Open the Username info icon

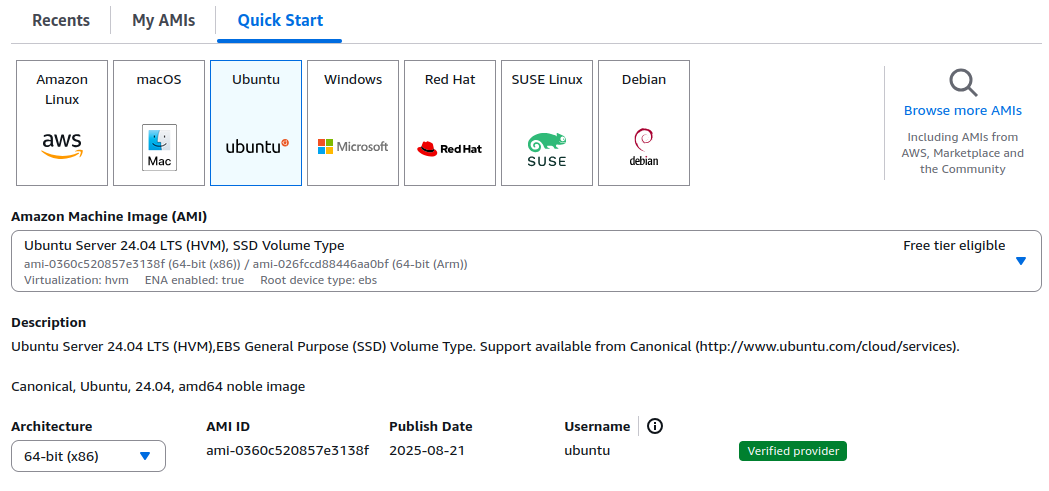coord(655,426)
